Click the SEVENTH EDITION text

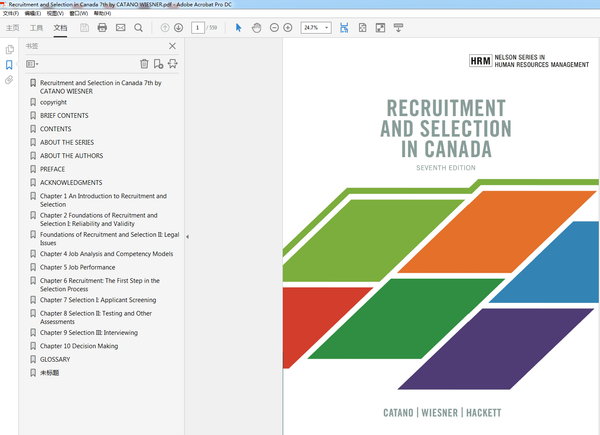point(446,168)
